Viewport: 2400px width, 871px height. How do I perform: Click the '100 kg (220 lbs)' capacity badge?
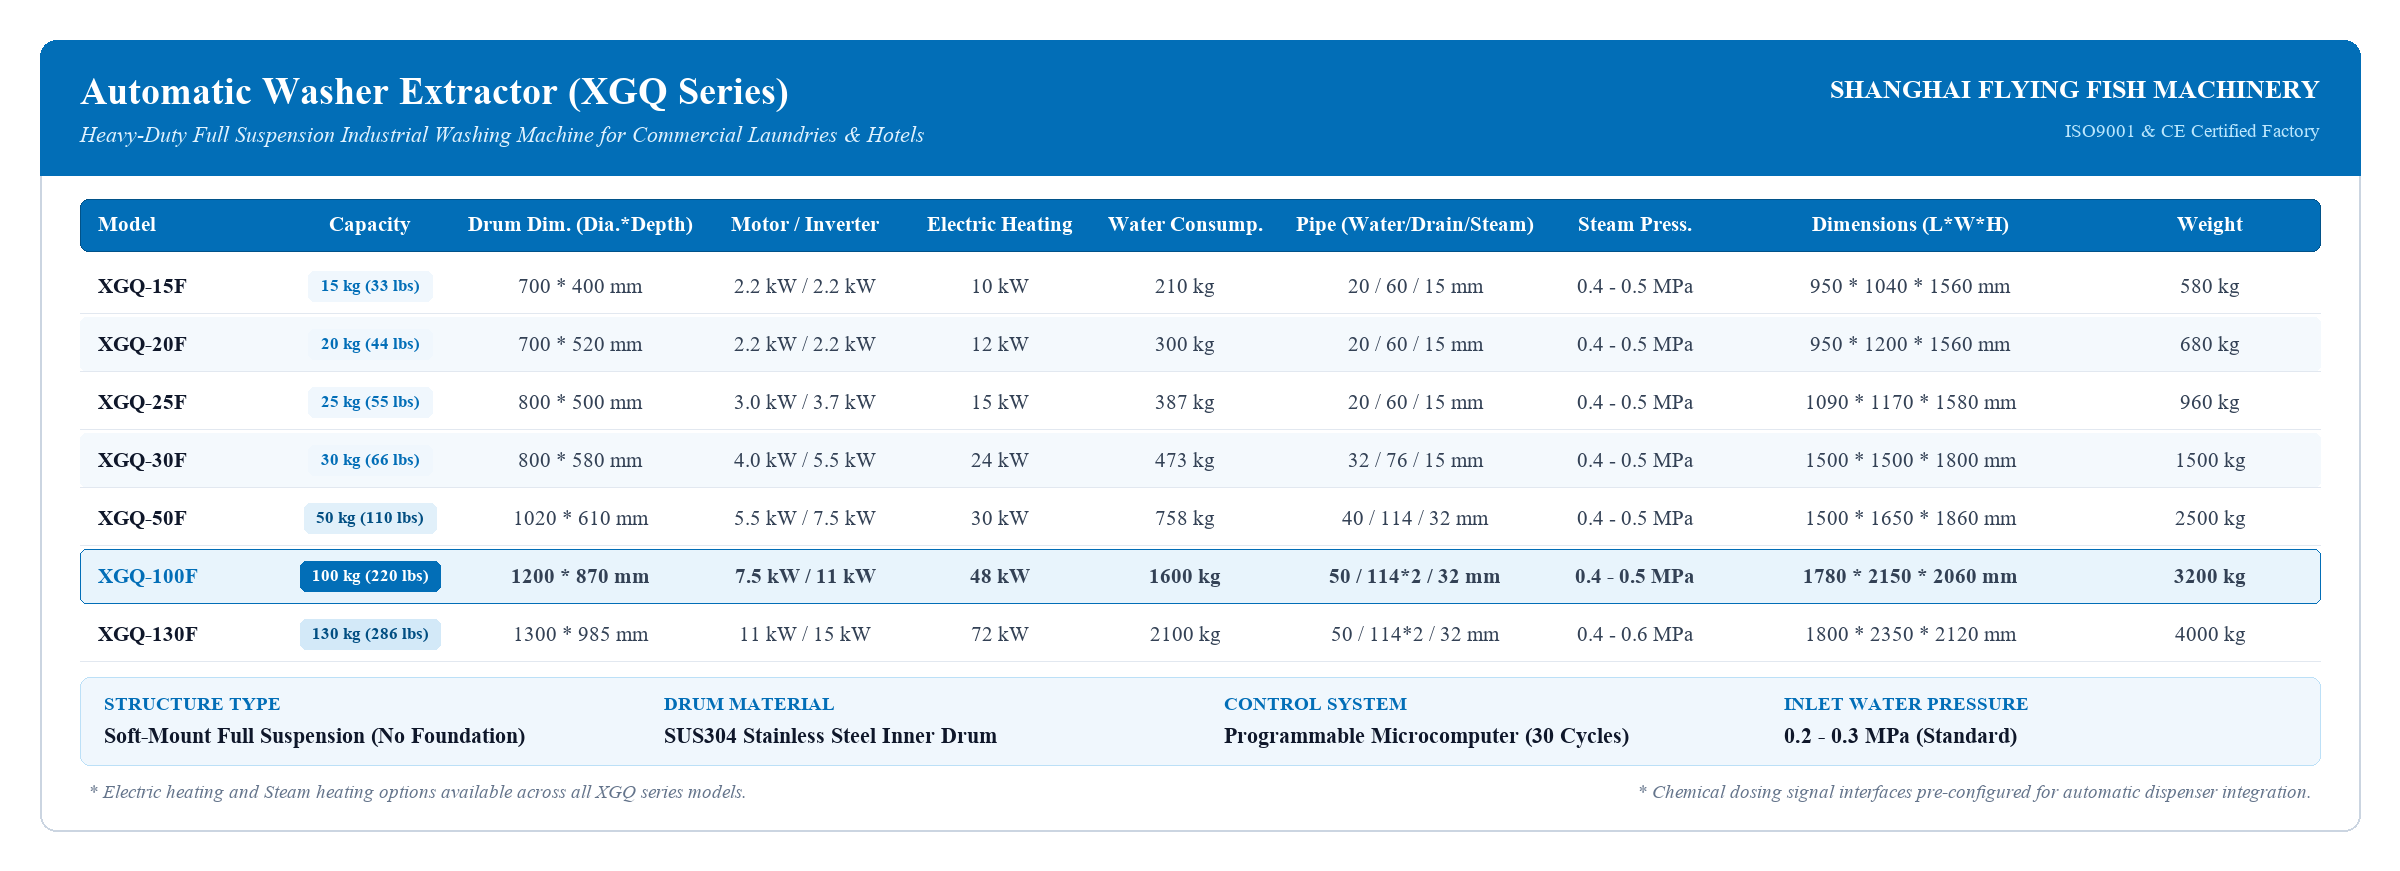click(x=370, y=576)
